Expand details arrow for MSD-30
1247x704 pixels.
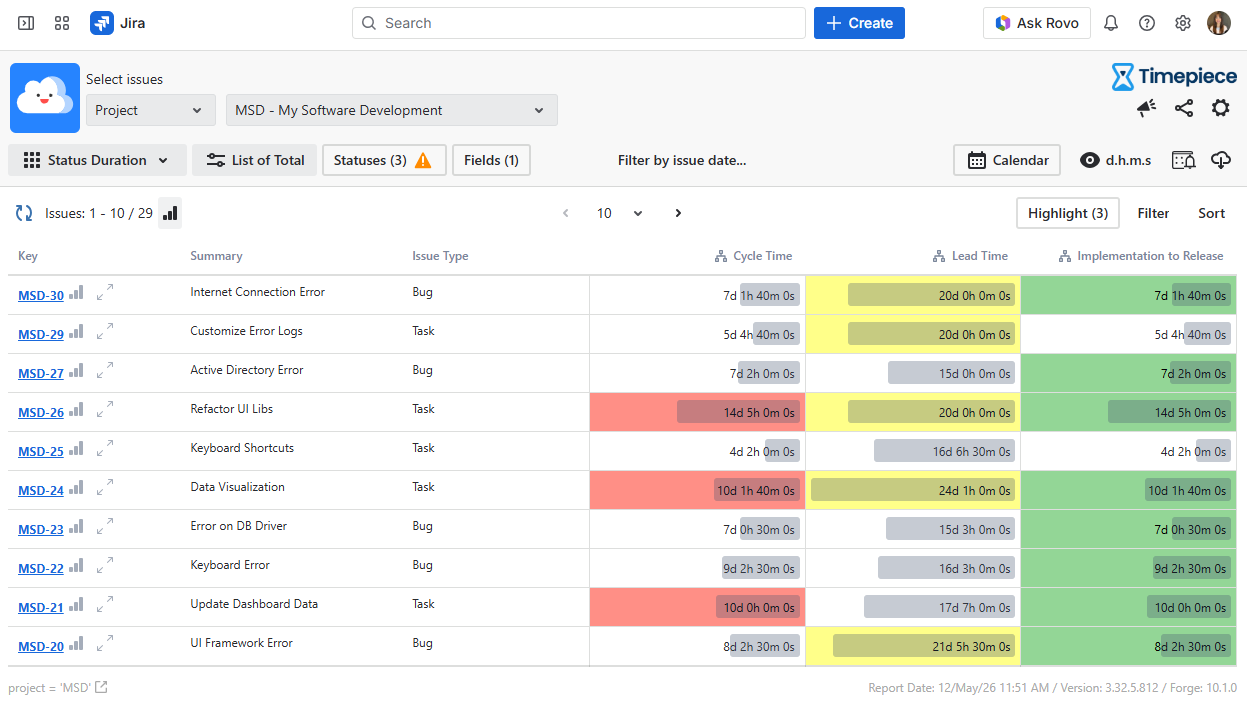(105, 292)
